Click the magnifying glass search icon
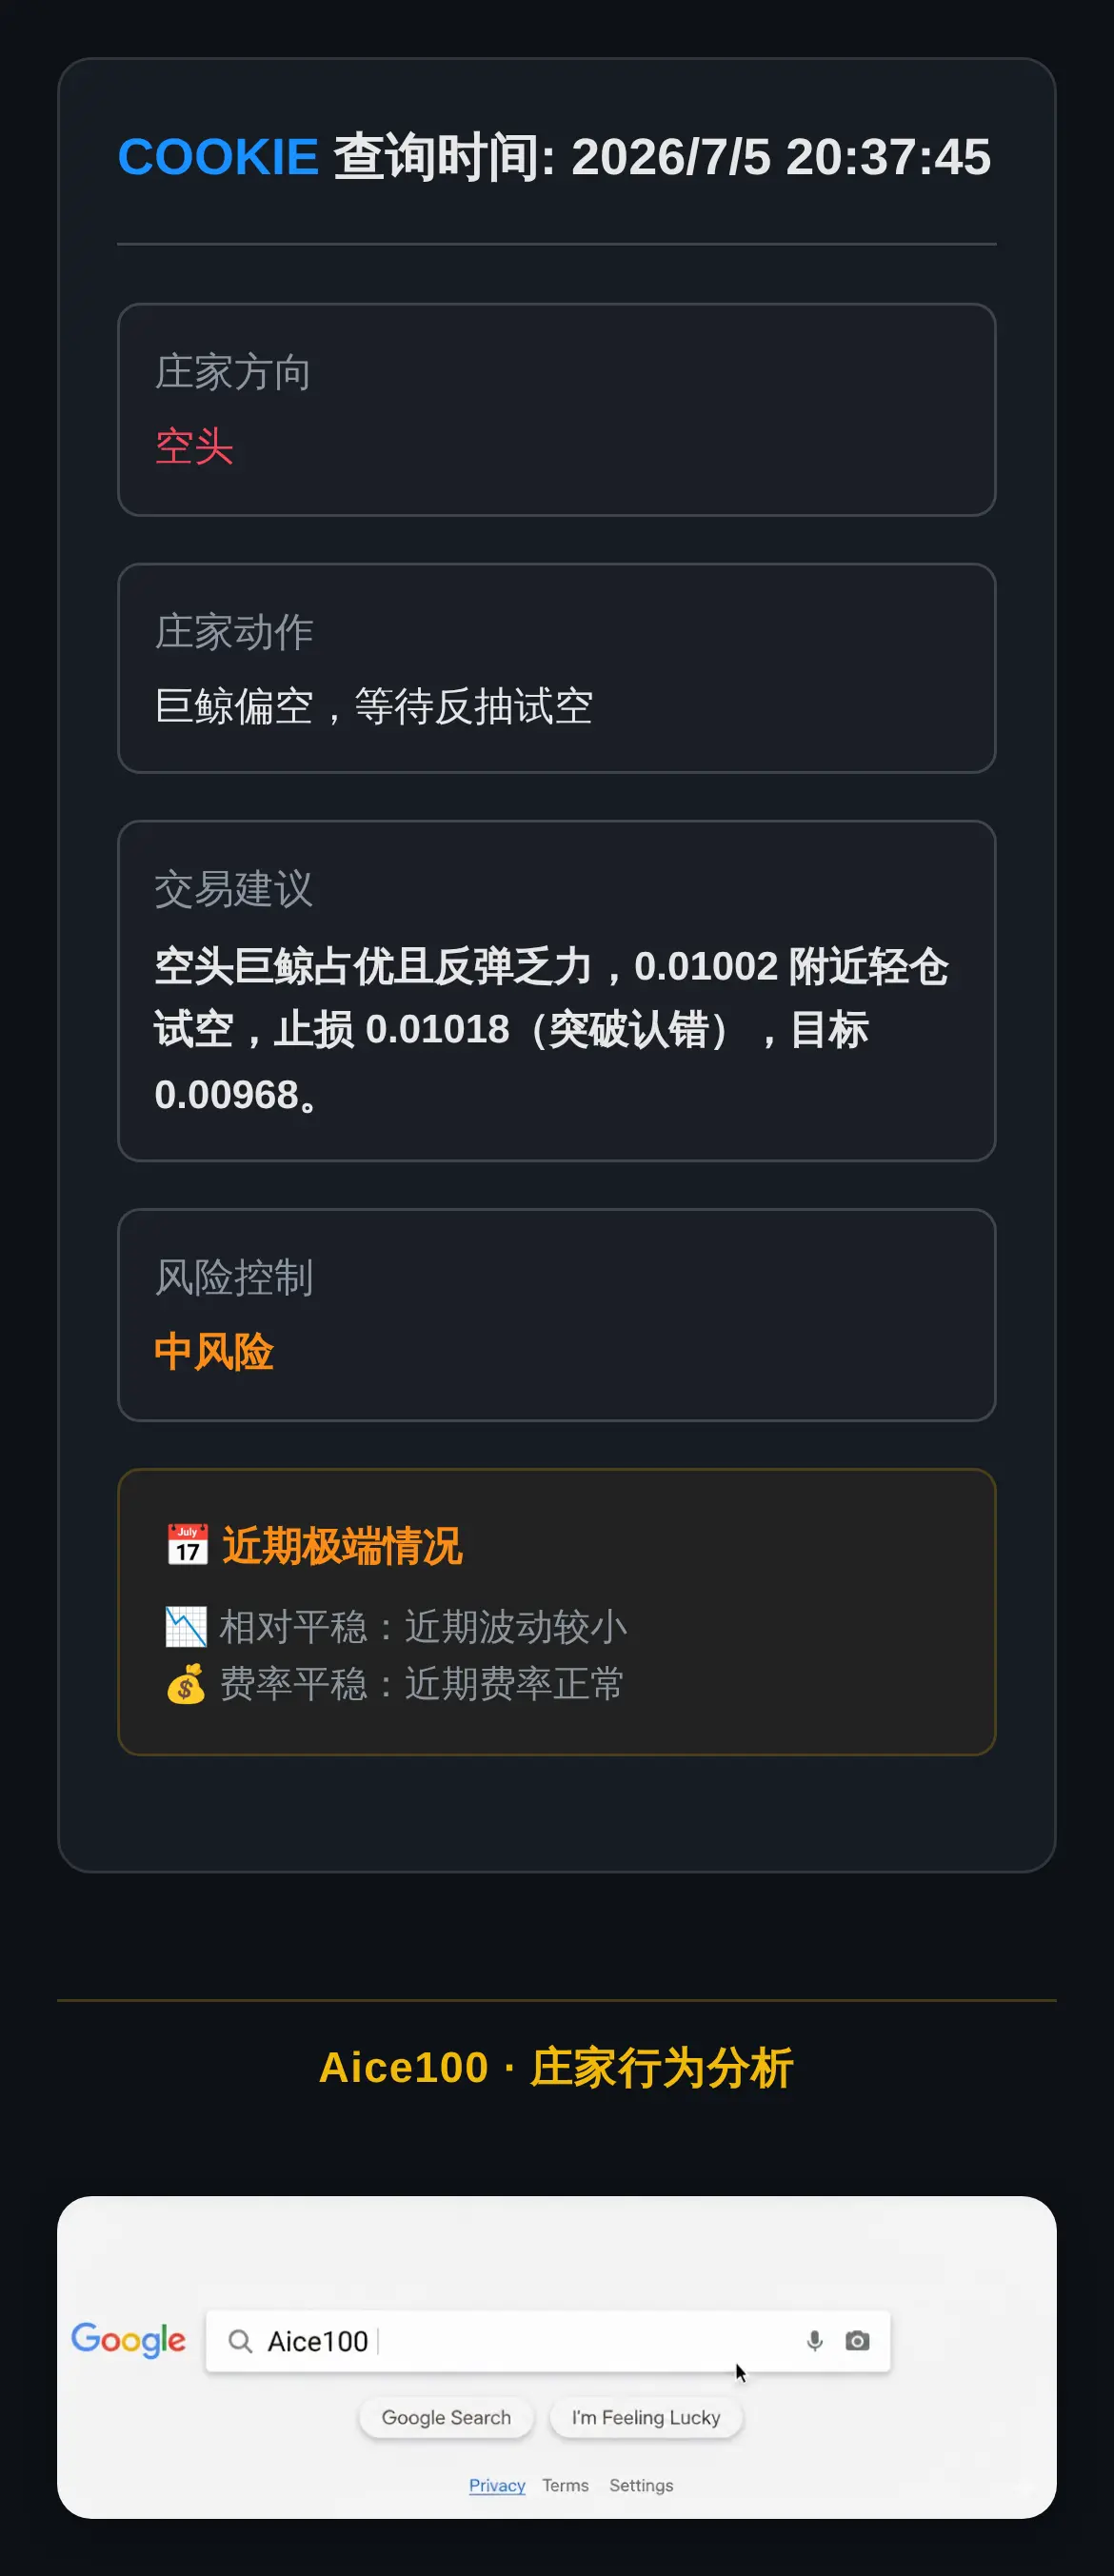 (x=240, y=2341)
